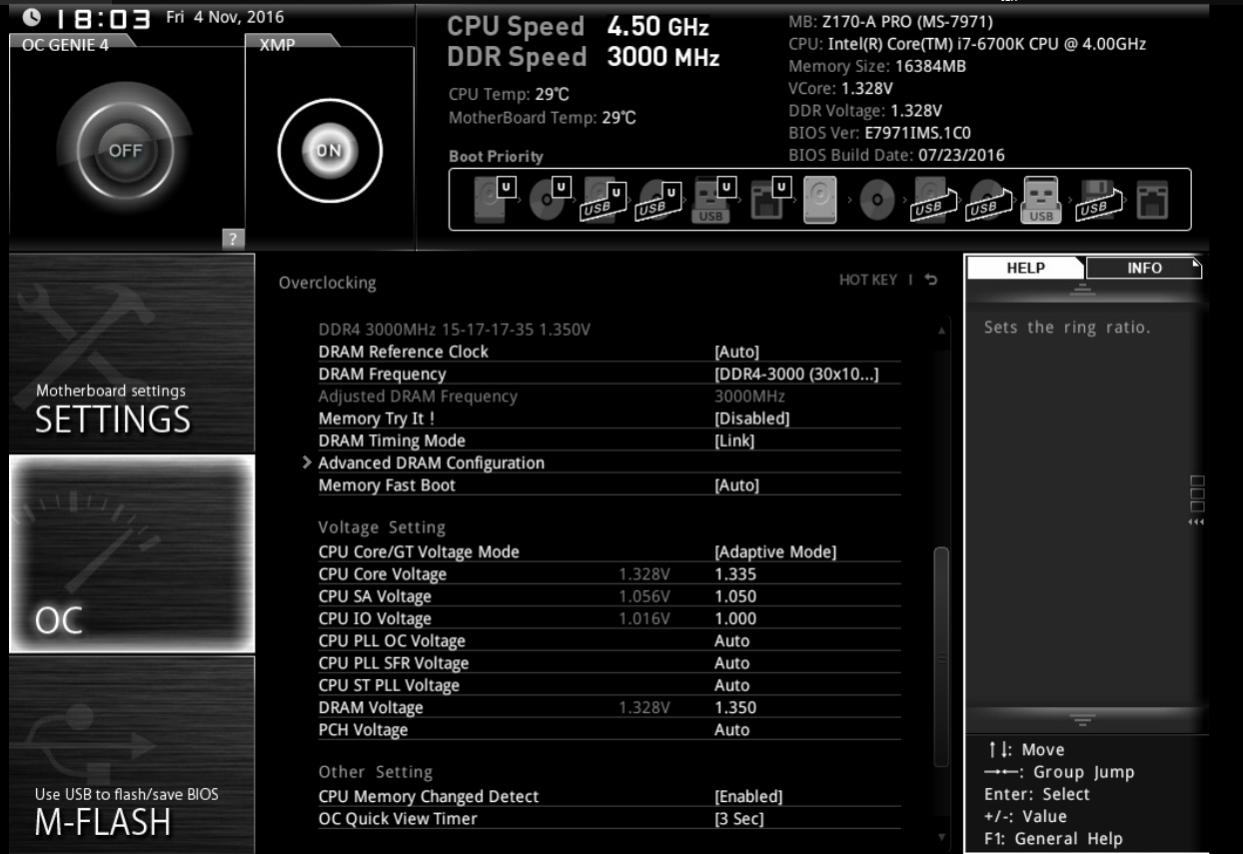This screenshot has height=854, width=1243.
Task: Click the clock icon beside the time
Action: [x=32, y=17]
